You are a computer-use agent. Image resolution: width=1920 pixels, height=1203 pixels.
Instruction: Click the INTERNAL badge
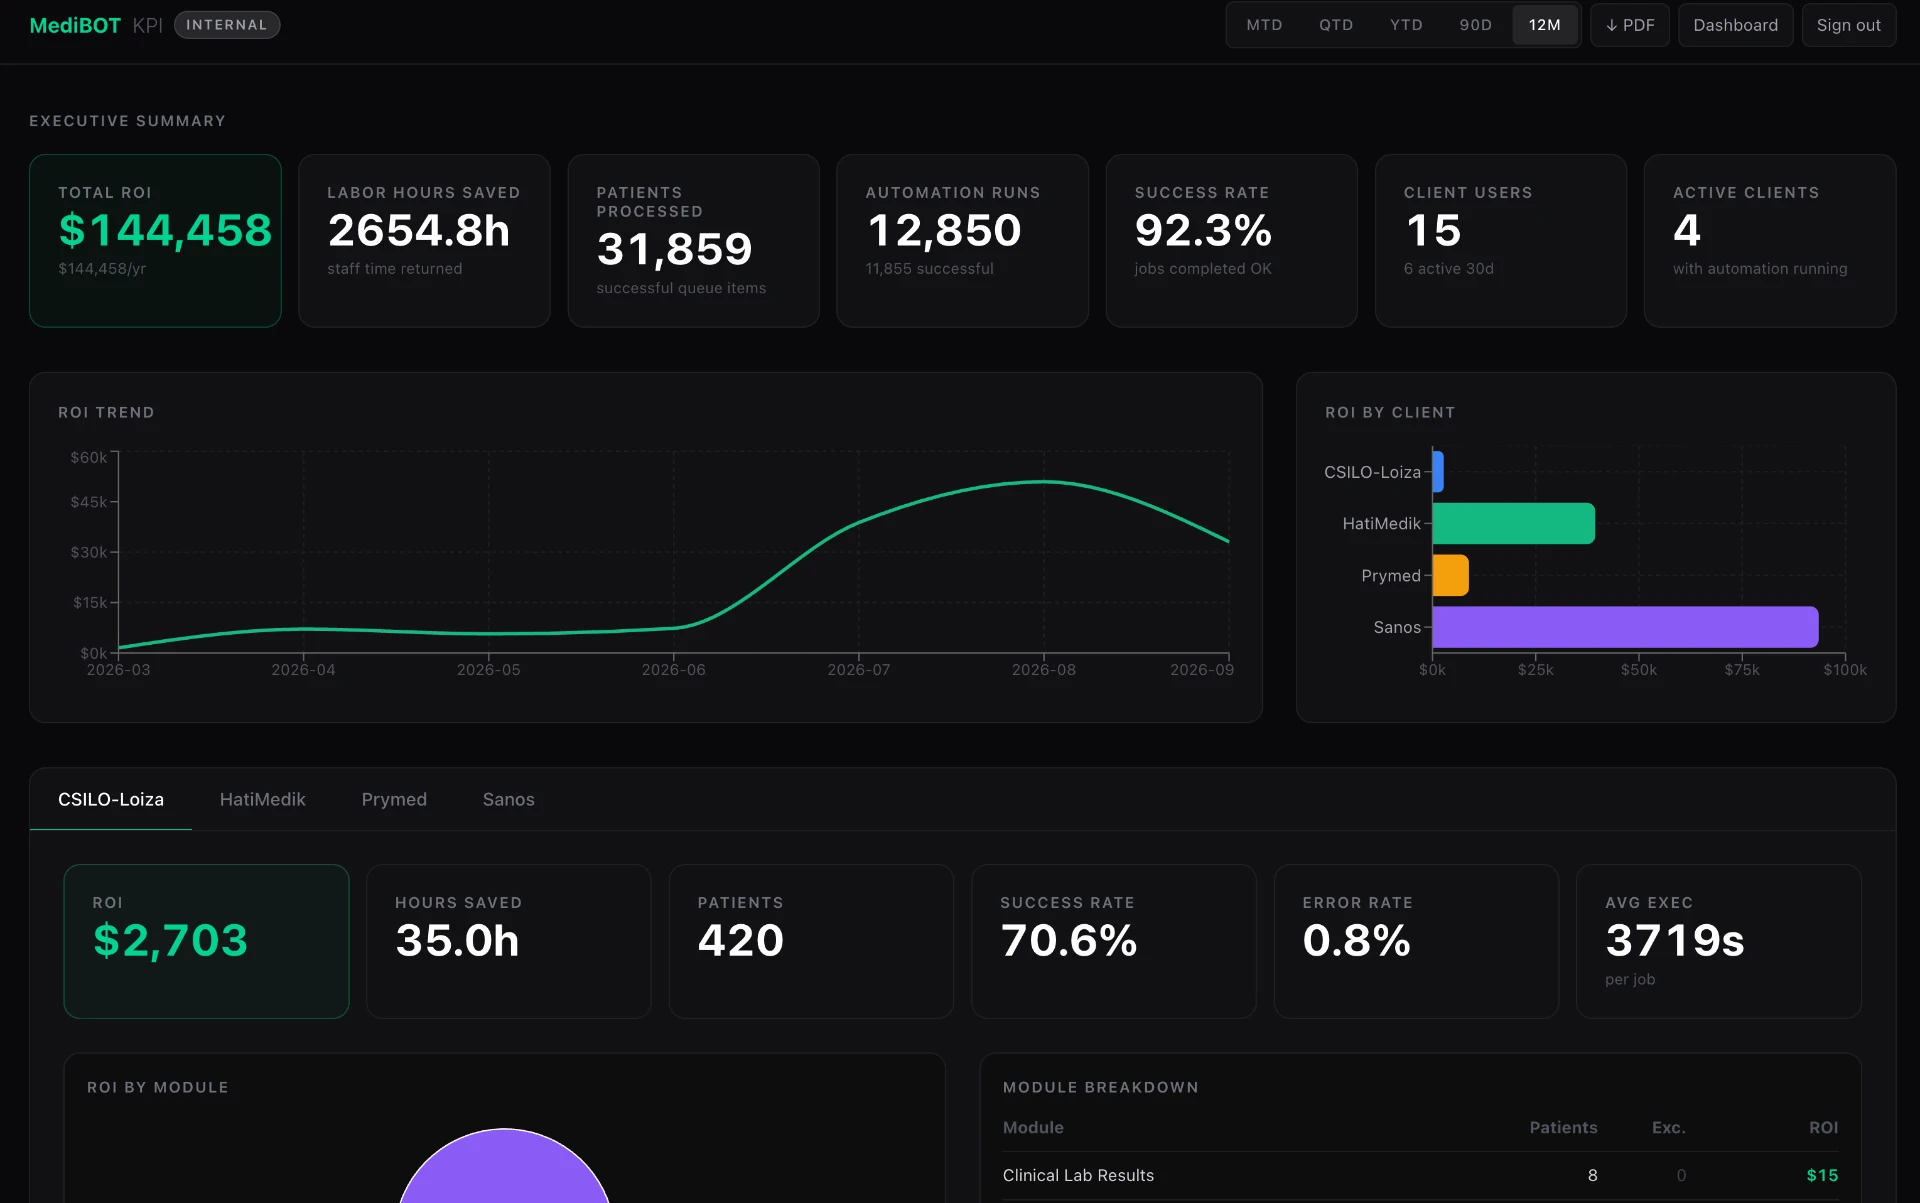coord(227,25)
